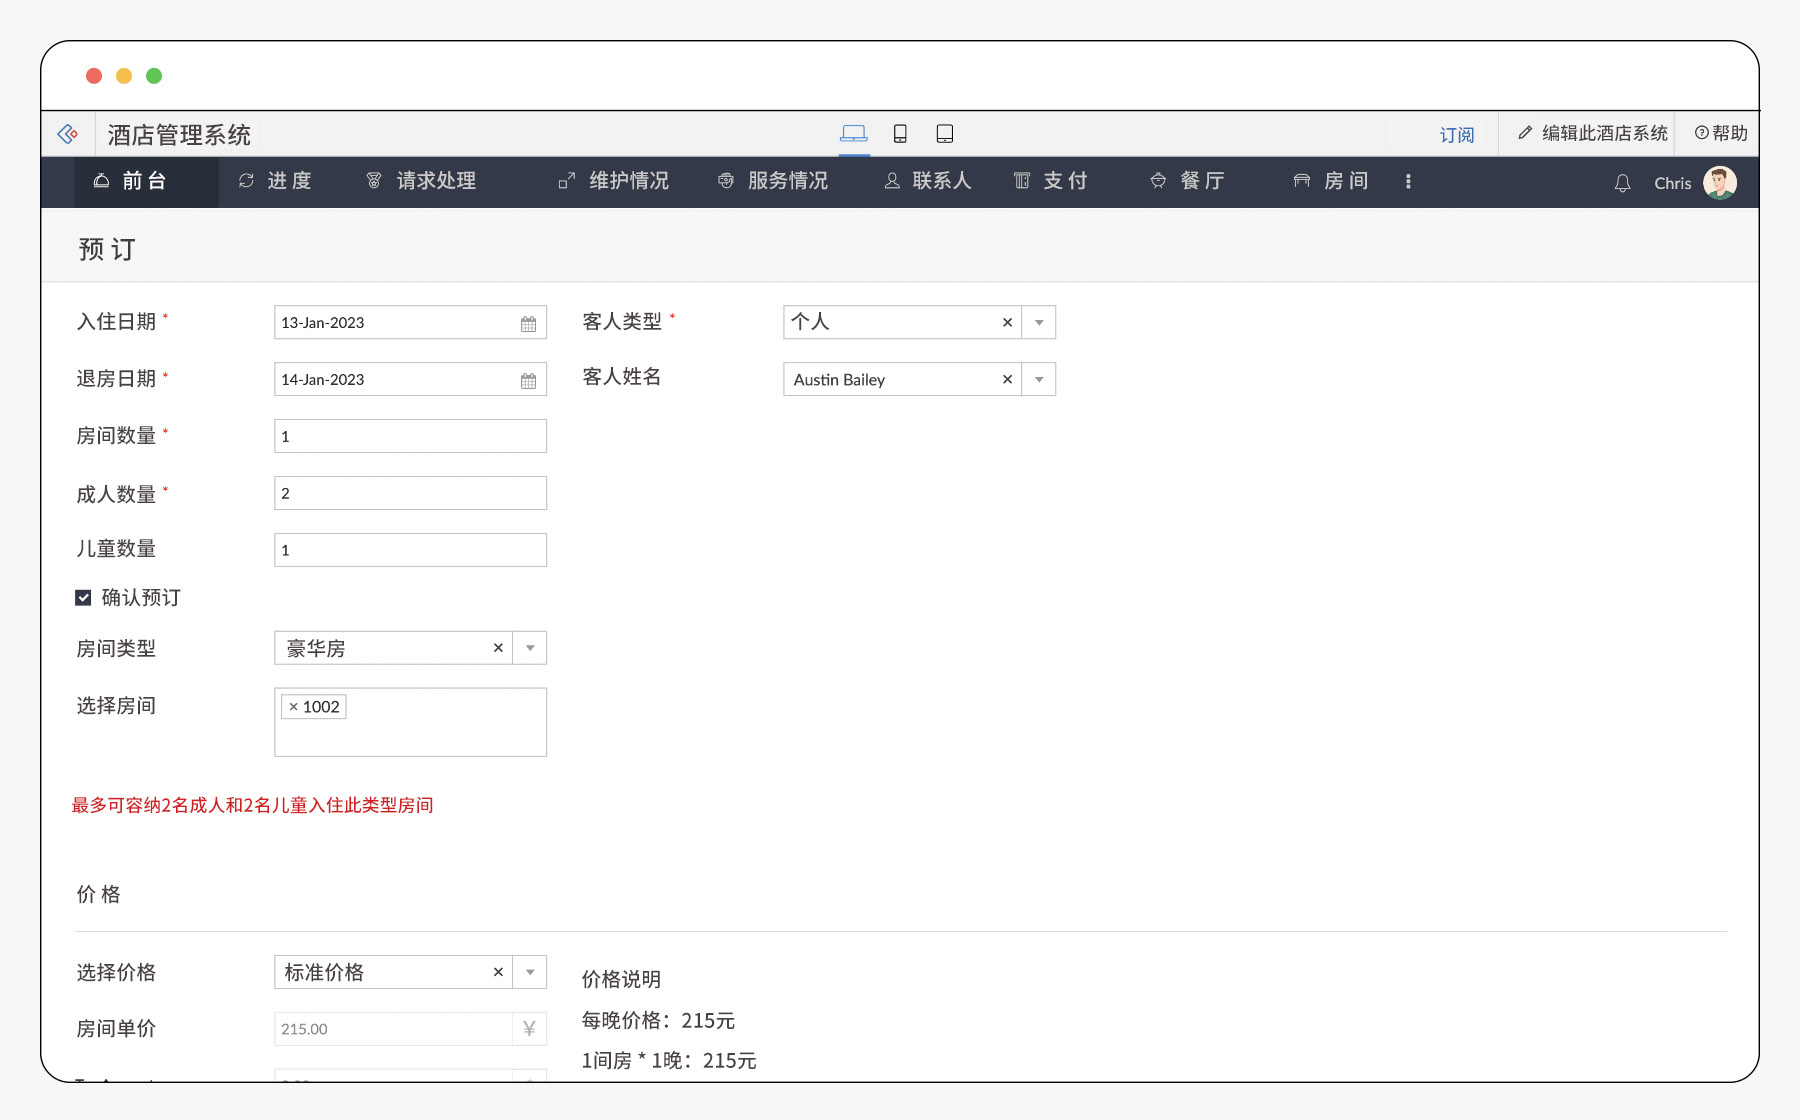This screenshot has width=1800, height=1120.
Task: Uncheck the 确认预订 checkbox
Action: pos(84,598)
